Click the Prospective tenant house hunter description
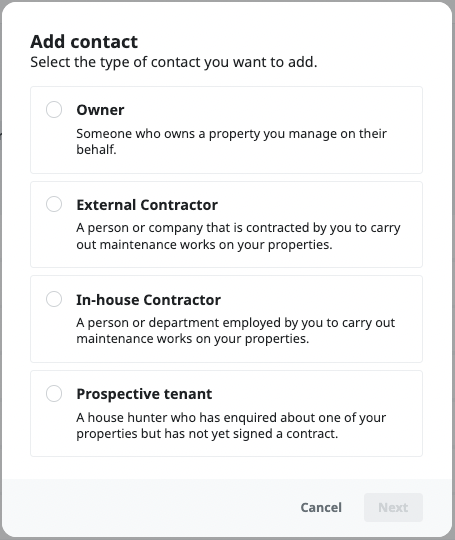The height and width of the screenshot is (540, 455). (x=231, y=425)
